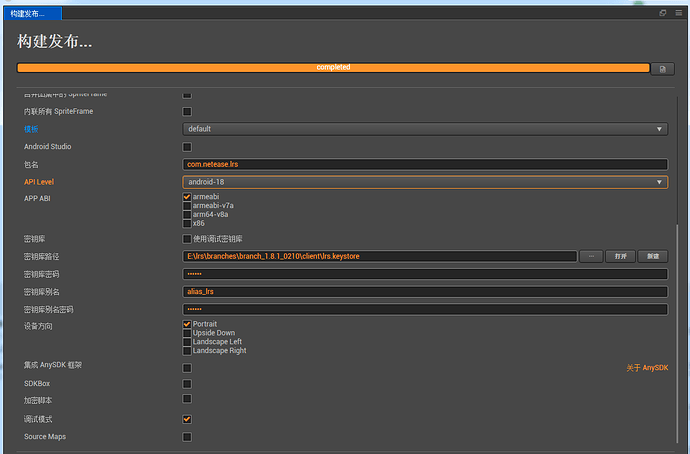This screenshot has width=690, height=454.
Task: Click the settings list vertical scrollbar
Action: coord(678,334)
